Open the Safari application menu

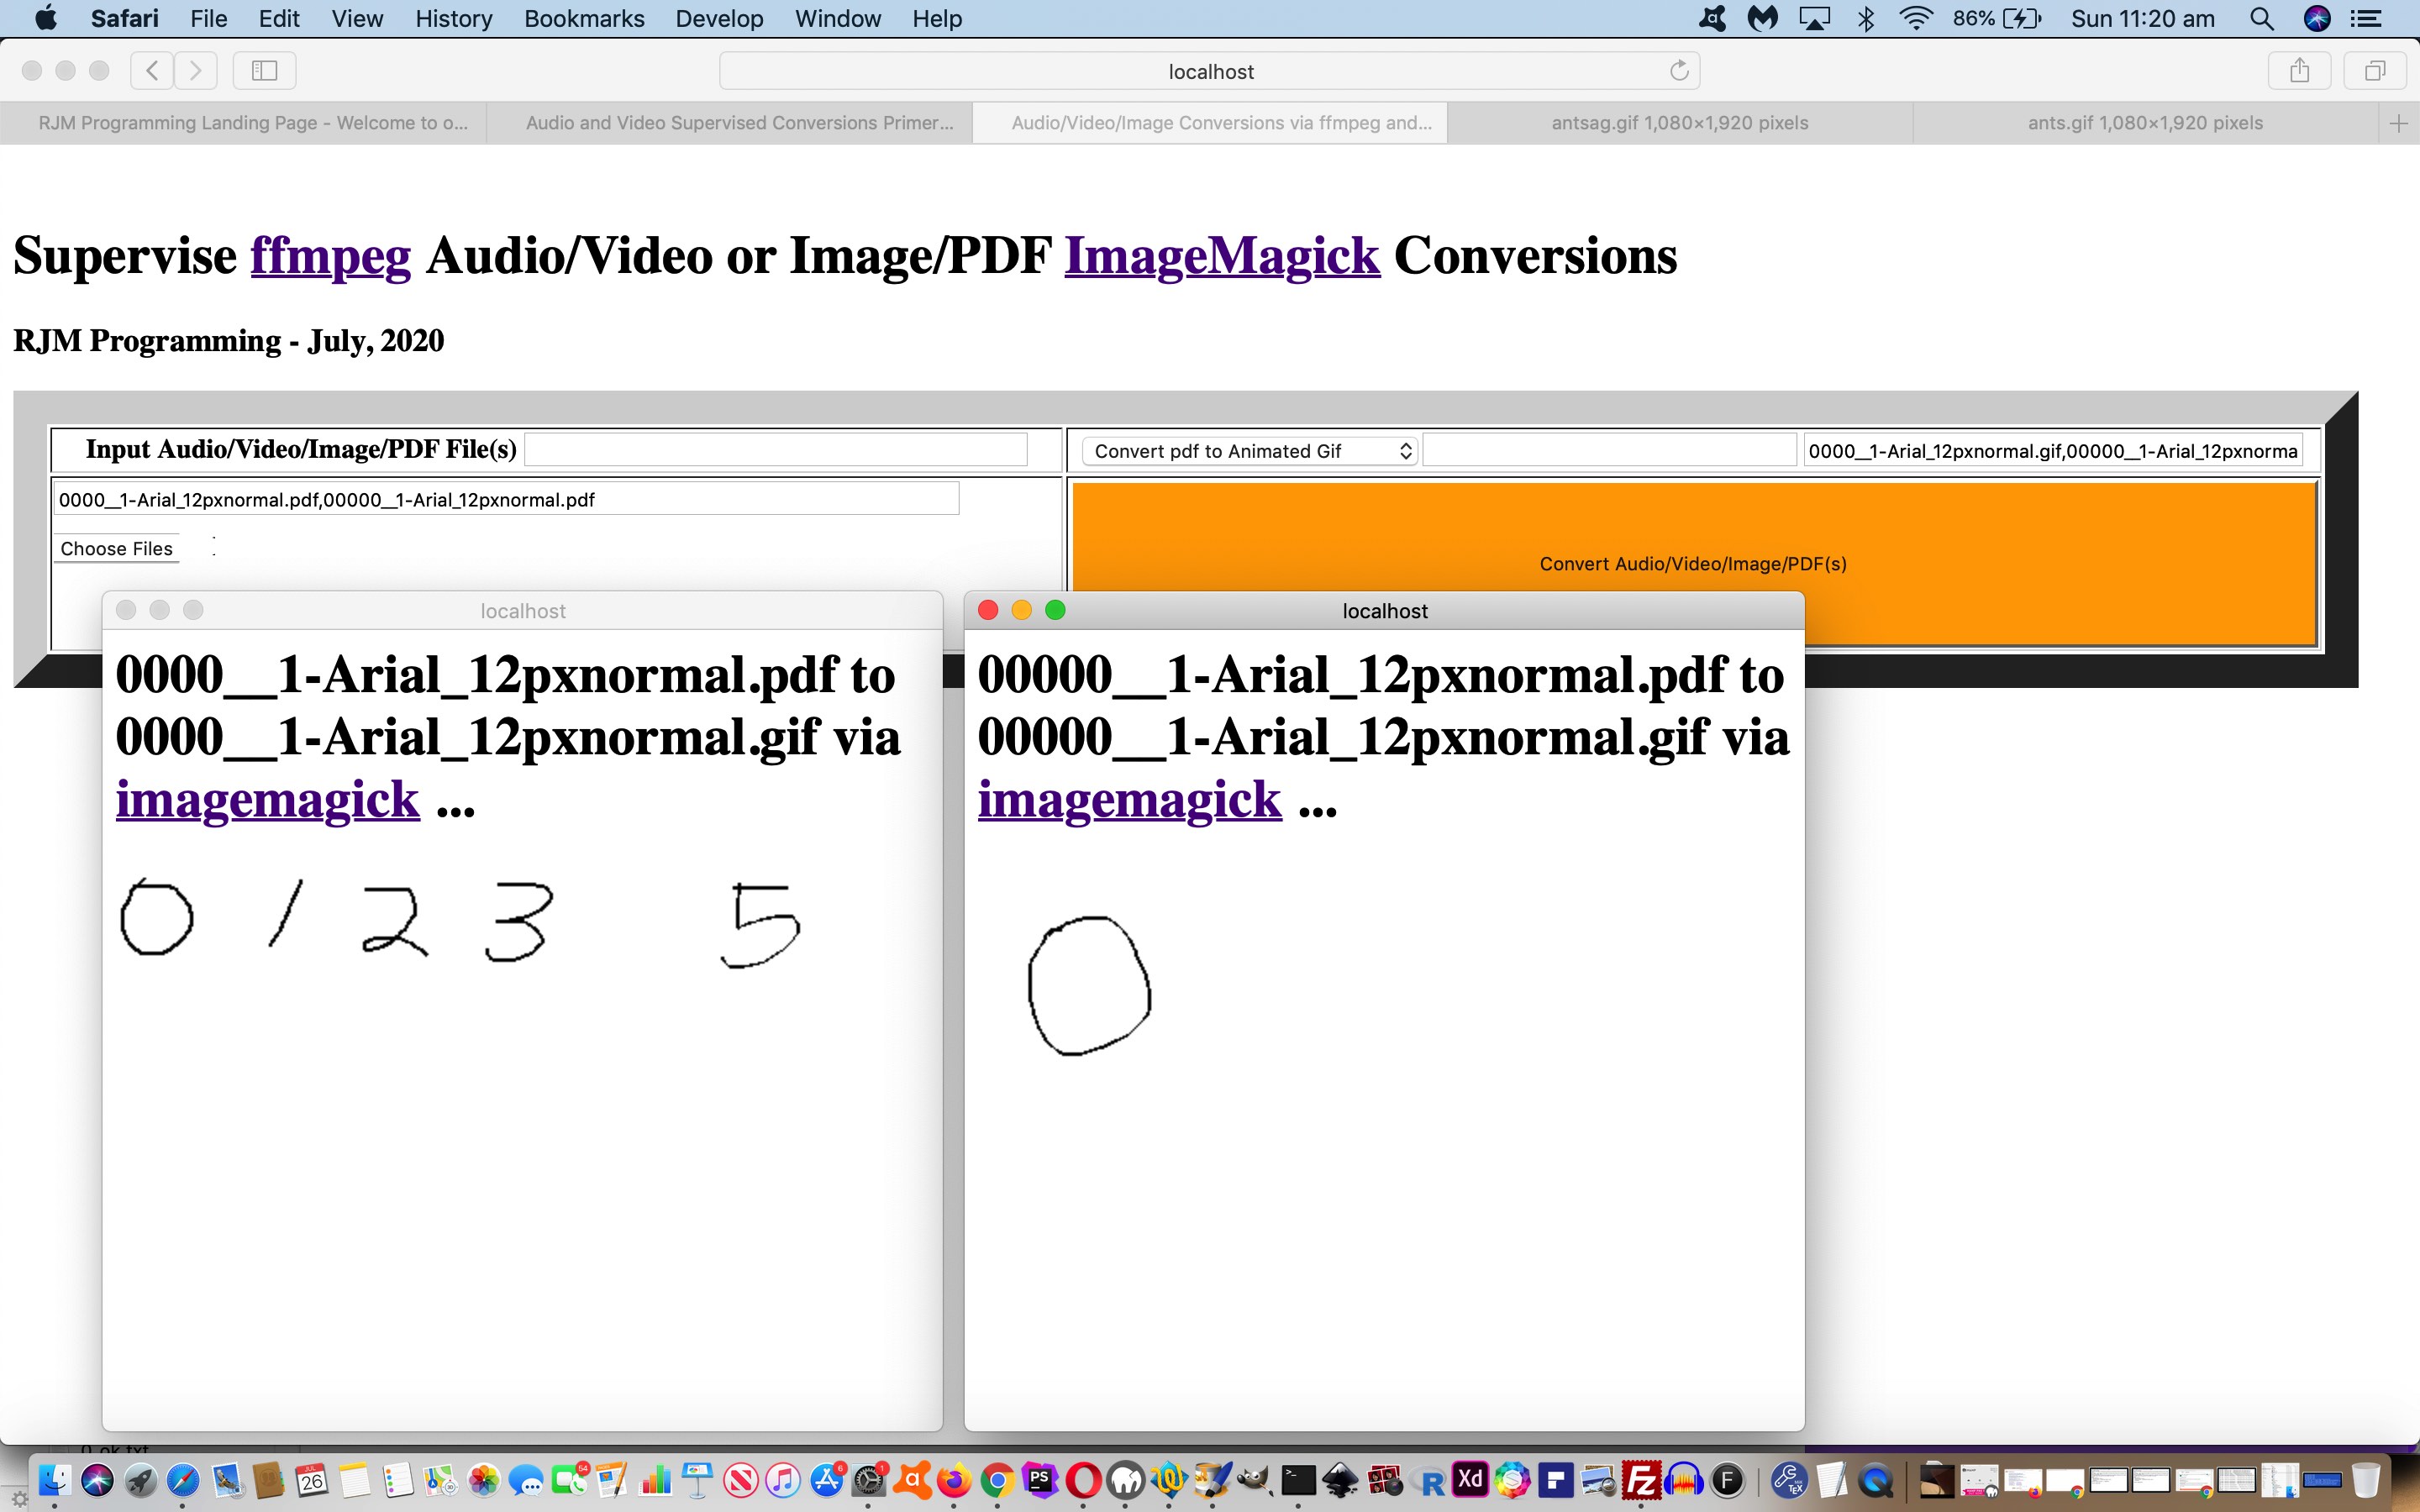[124, 19]
